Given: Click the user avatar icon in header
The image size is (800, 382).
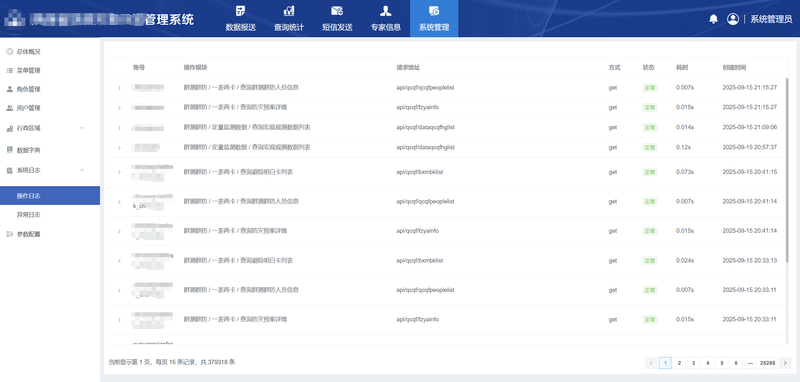Looking at the screenshot, I should [x=733, y=19].
